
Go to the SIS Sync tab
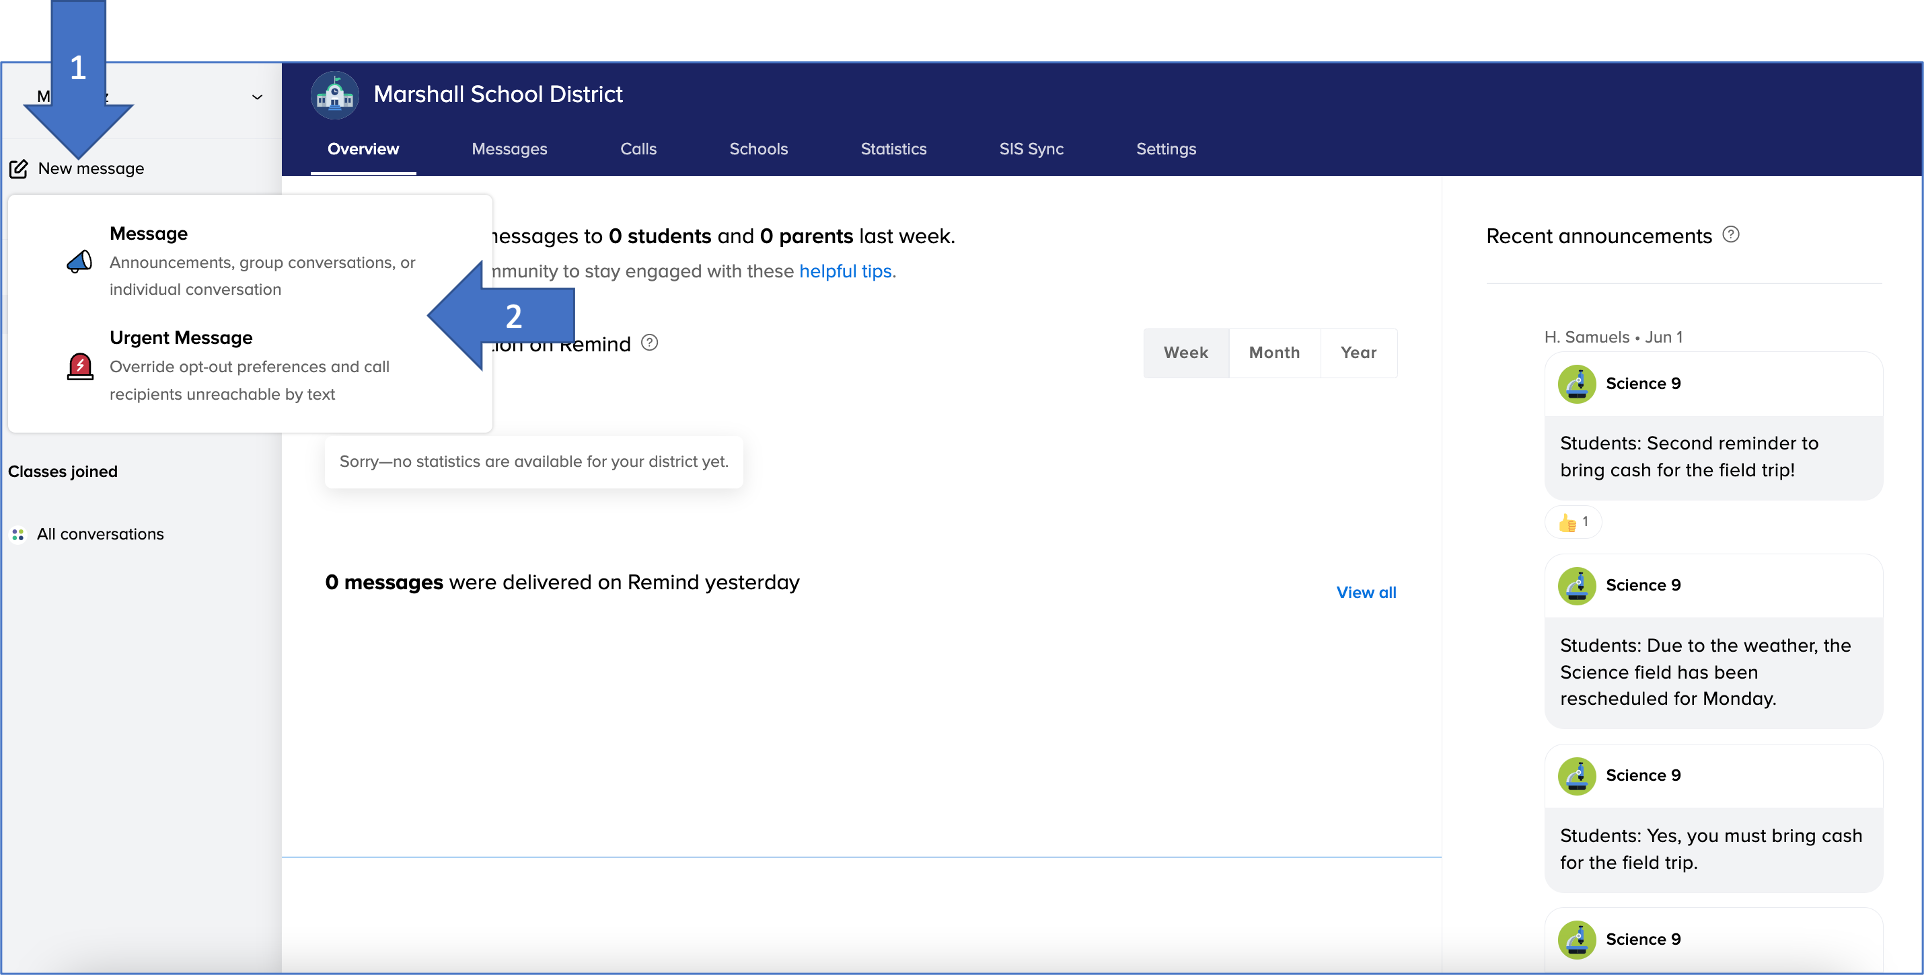pos(1031,149)
